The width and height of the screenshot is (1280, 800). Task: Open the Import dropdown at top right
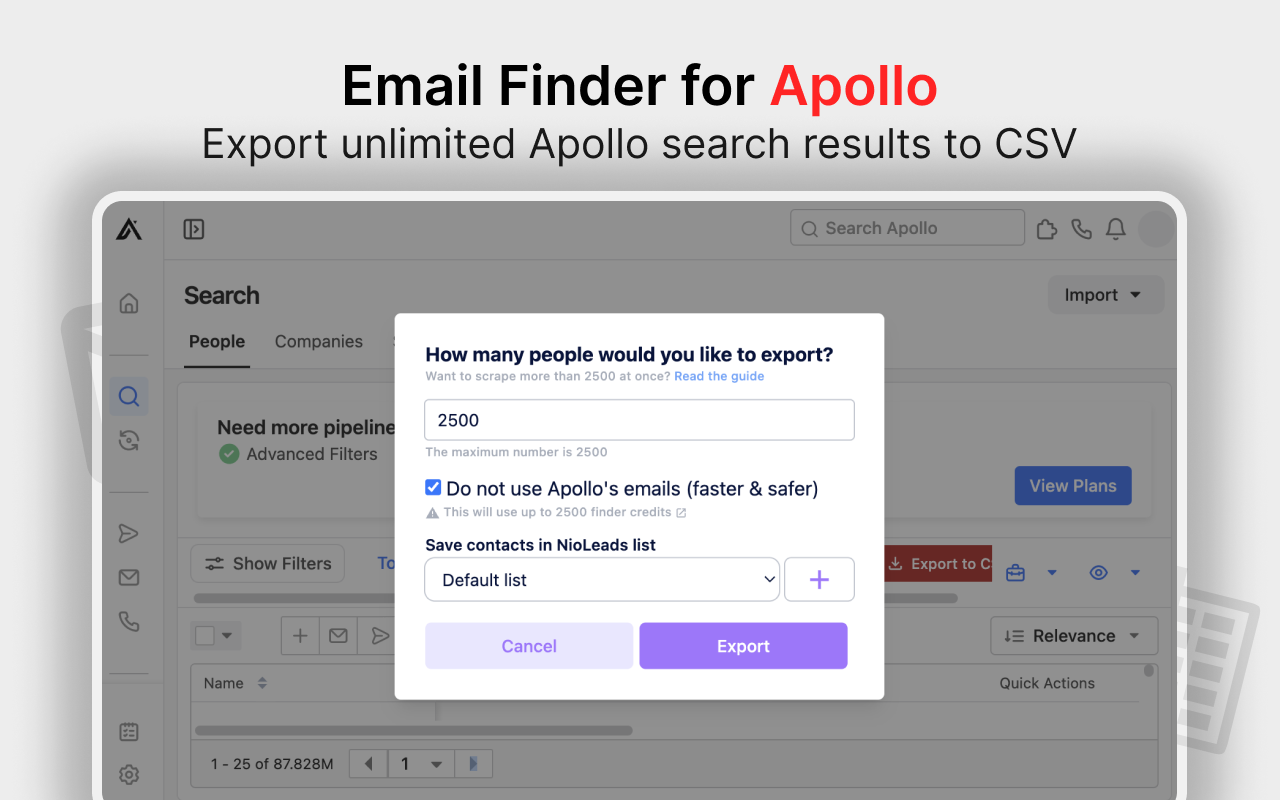coord(1105,294)
